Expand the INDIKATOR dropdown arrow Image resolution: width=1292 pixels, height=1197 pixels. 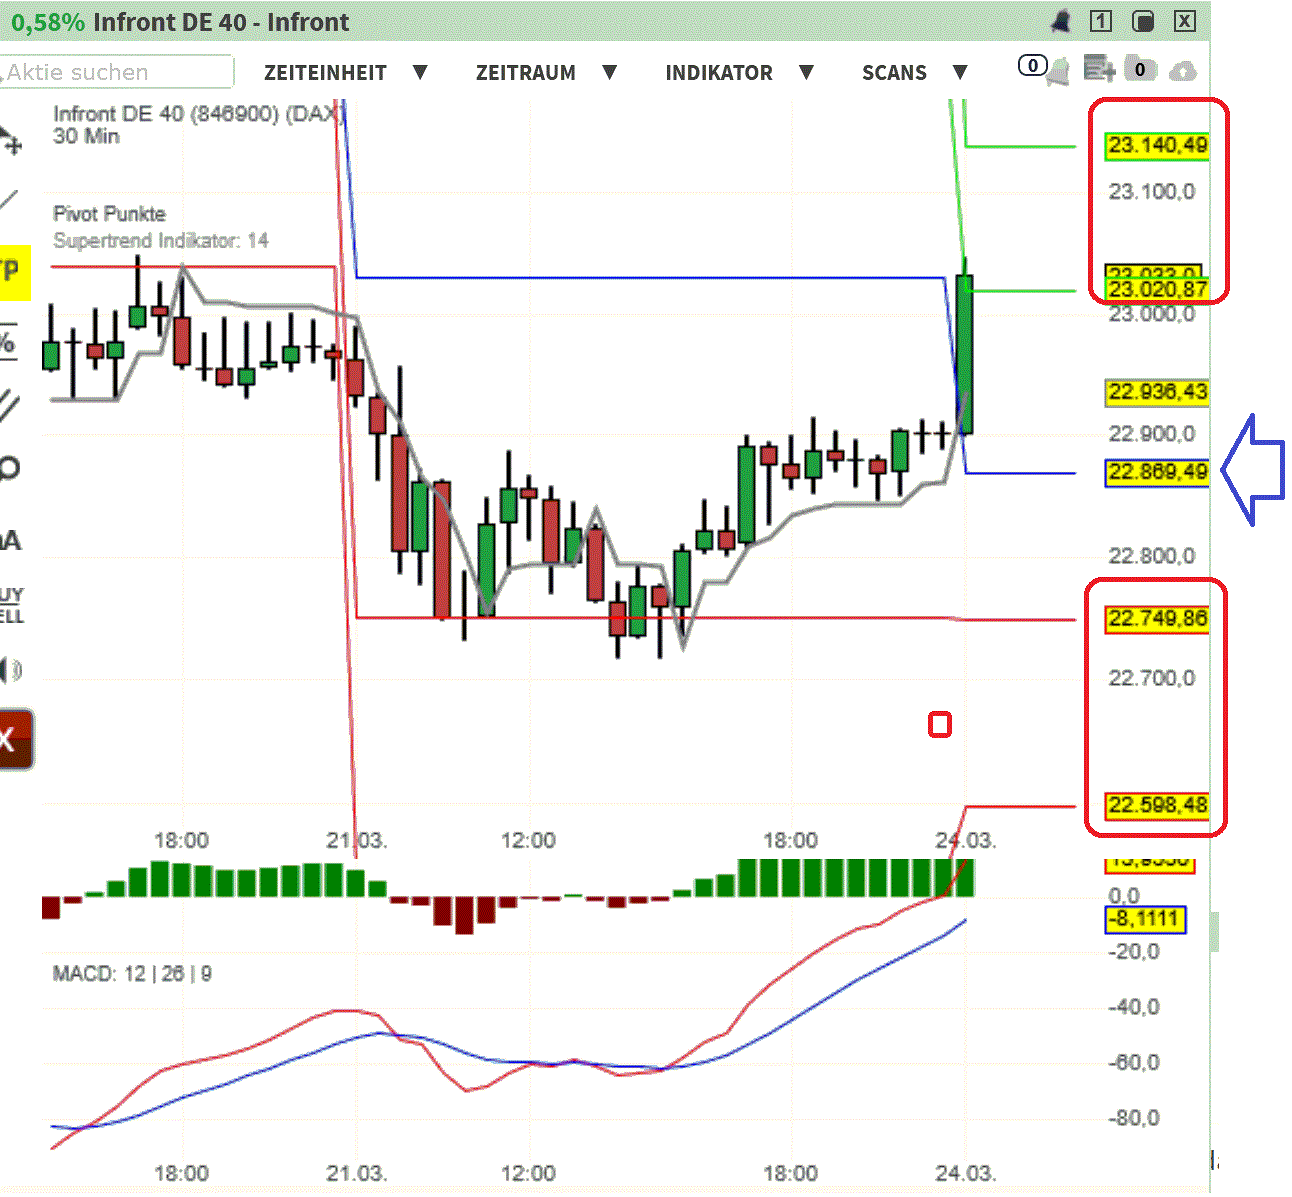(x=807, y=73)
